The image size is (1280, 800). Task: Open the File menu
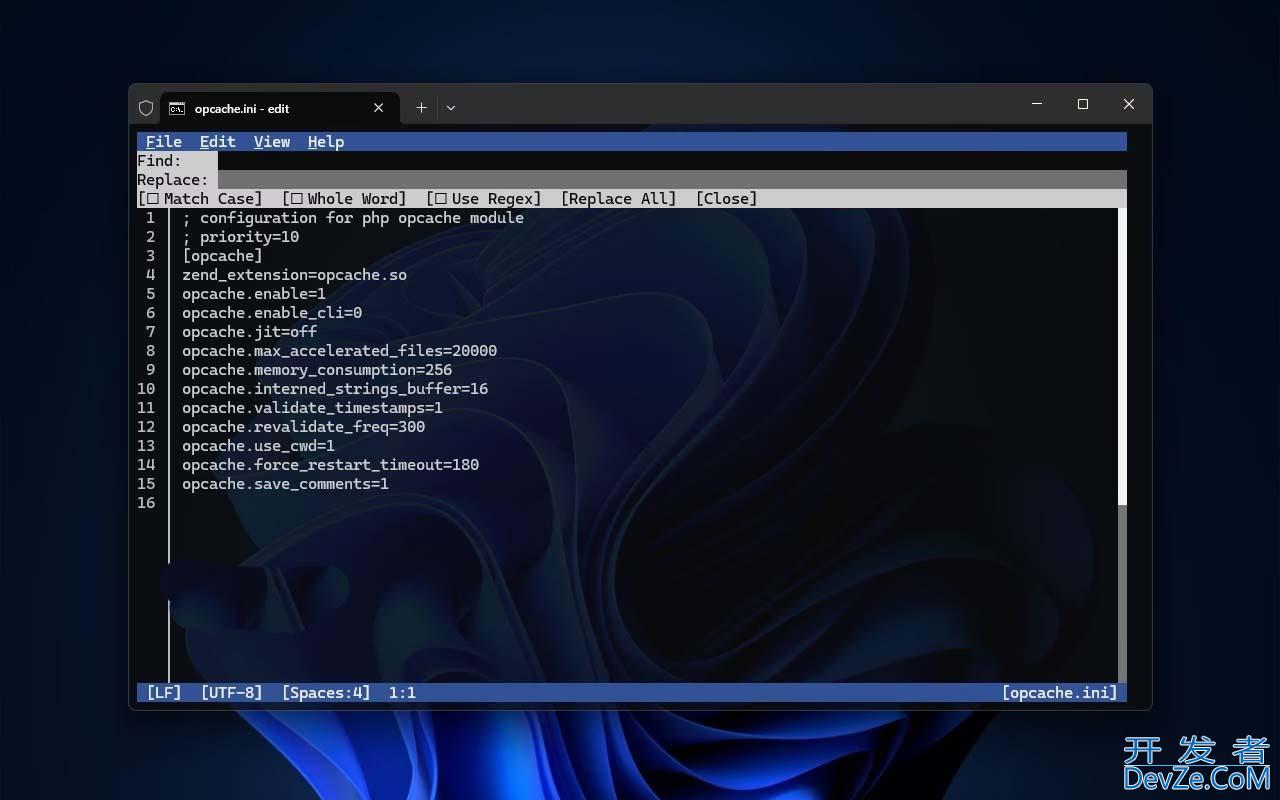164,142
